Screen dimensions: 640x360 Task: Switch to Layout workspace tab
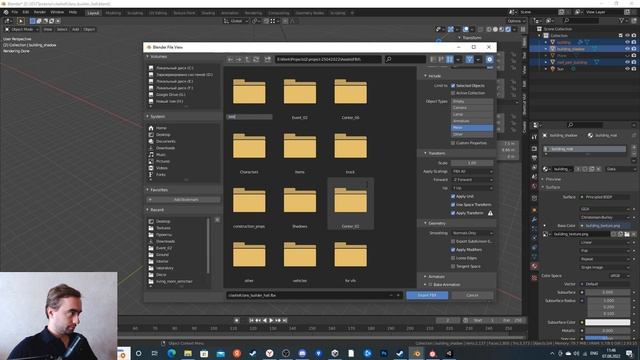pos(93,13)
